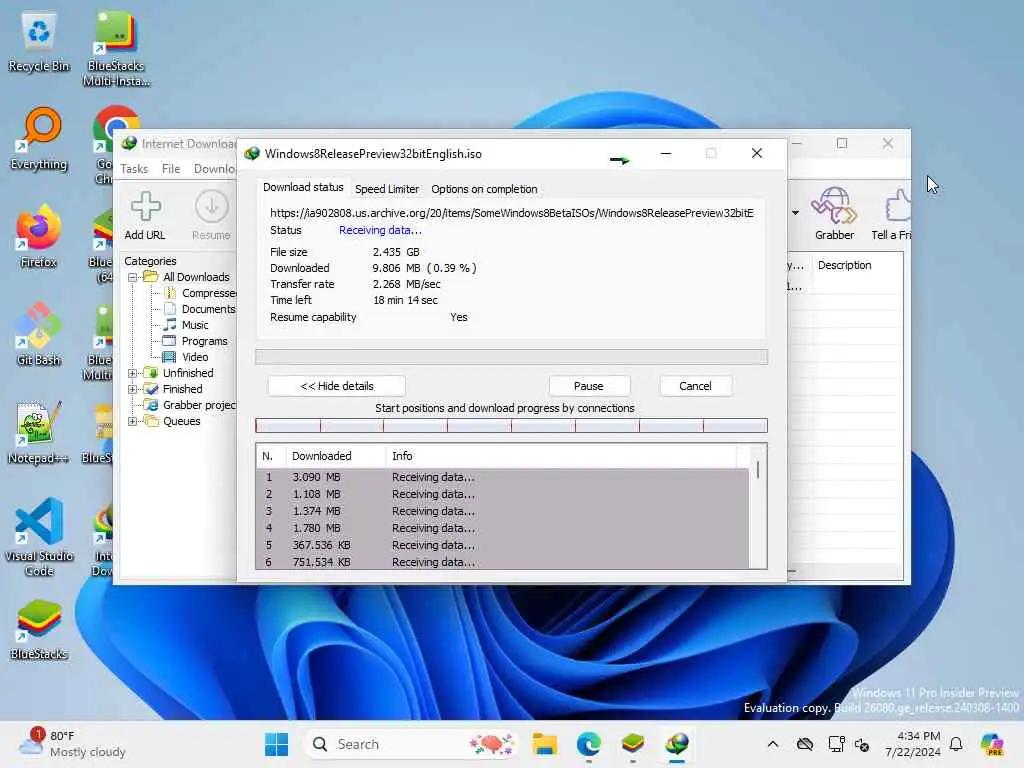Select the Git Bash desktop icon
This screenshot has height=768, width=1024.
pyautogui.click(x=39, y=334)
